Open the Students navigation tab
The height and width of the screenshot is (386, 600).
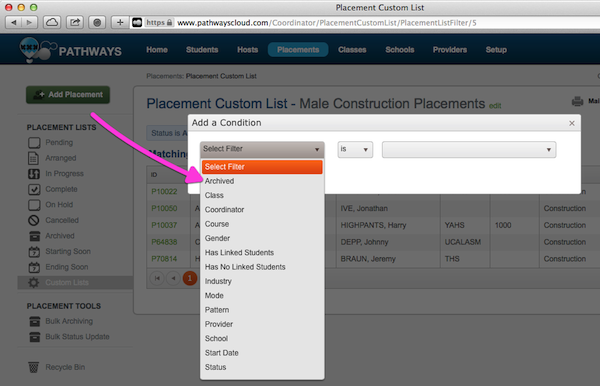coord(202,50)
